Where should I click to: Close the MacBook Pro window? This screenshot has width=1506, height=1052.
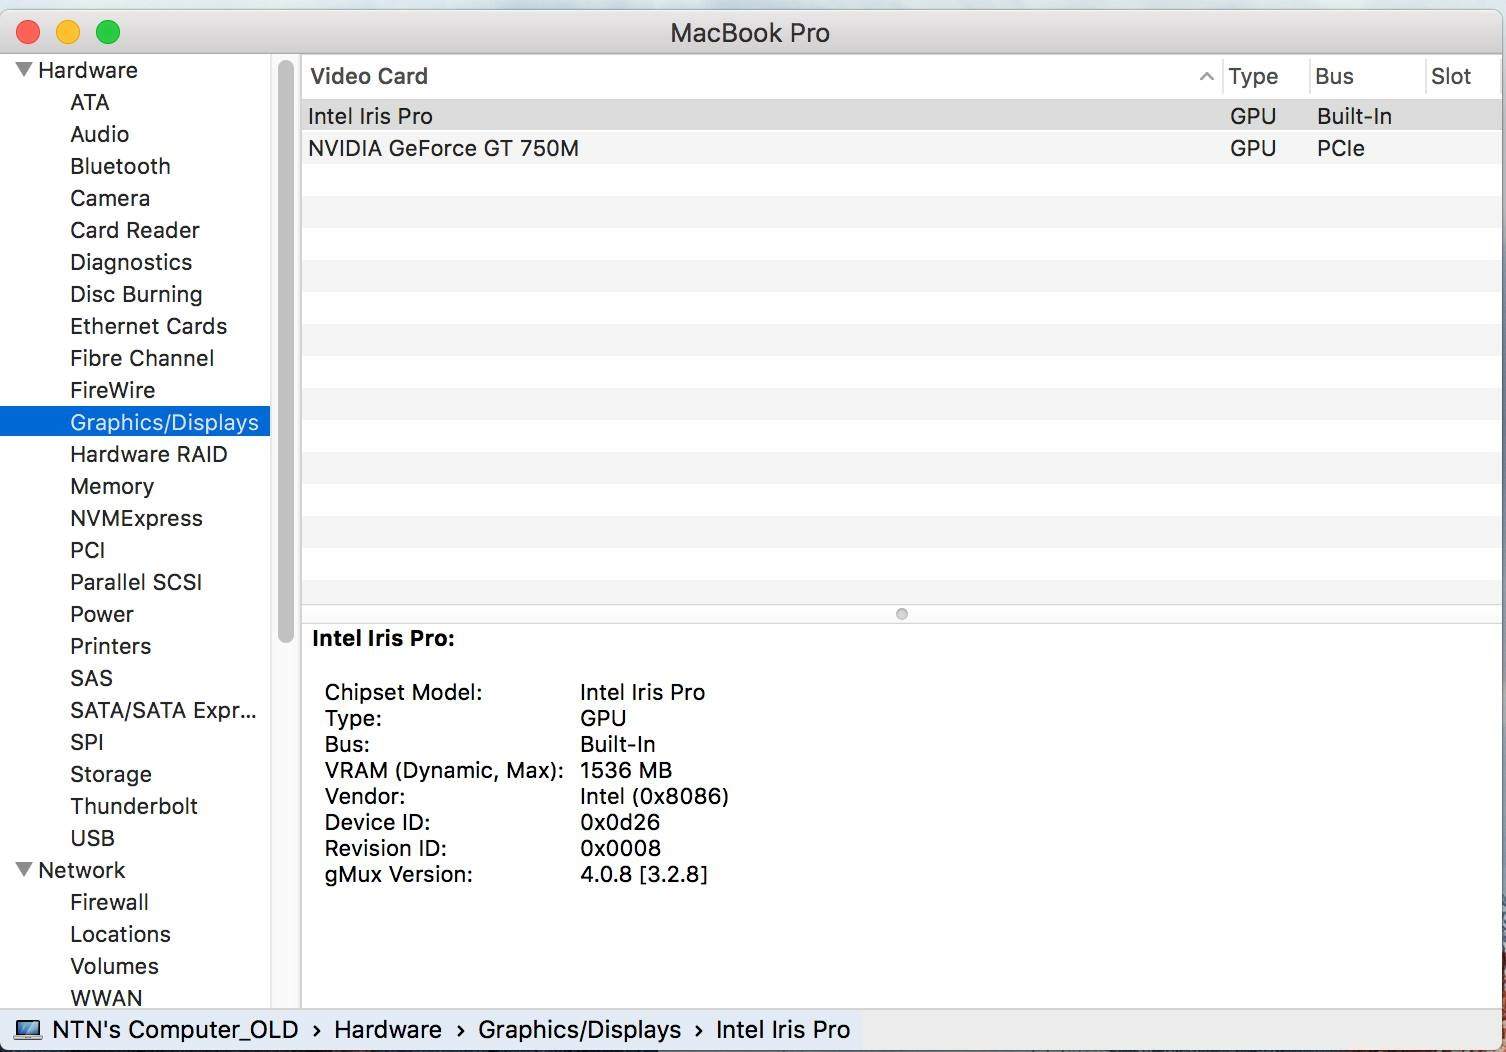coord(28,32)
